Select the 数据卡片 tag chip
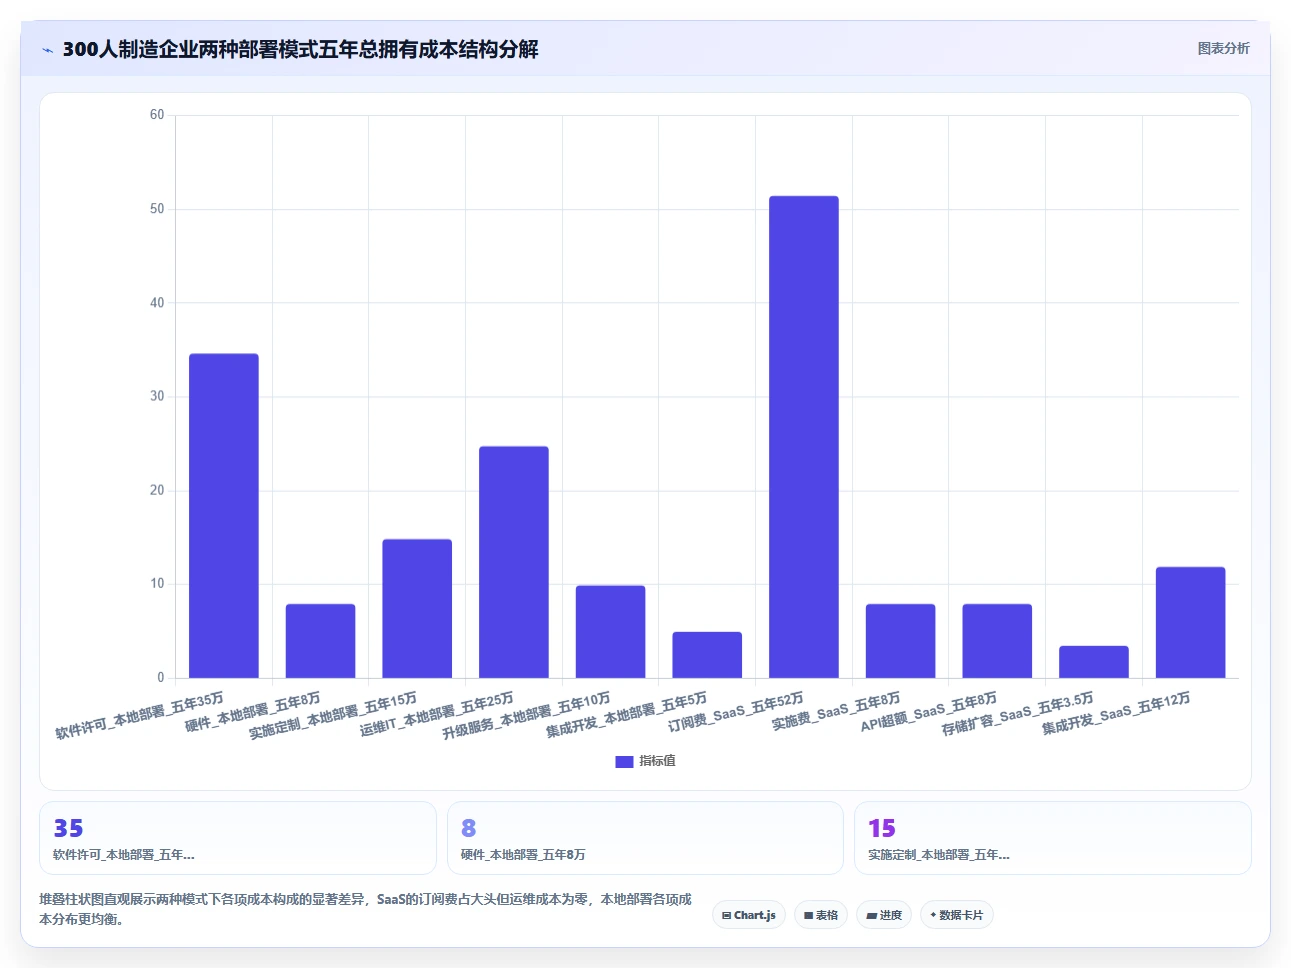This screenshot has height=968, width=1291. point(957,915)
